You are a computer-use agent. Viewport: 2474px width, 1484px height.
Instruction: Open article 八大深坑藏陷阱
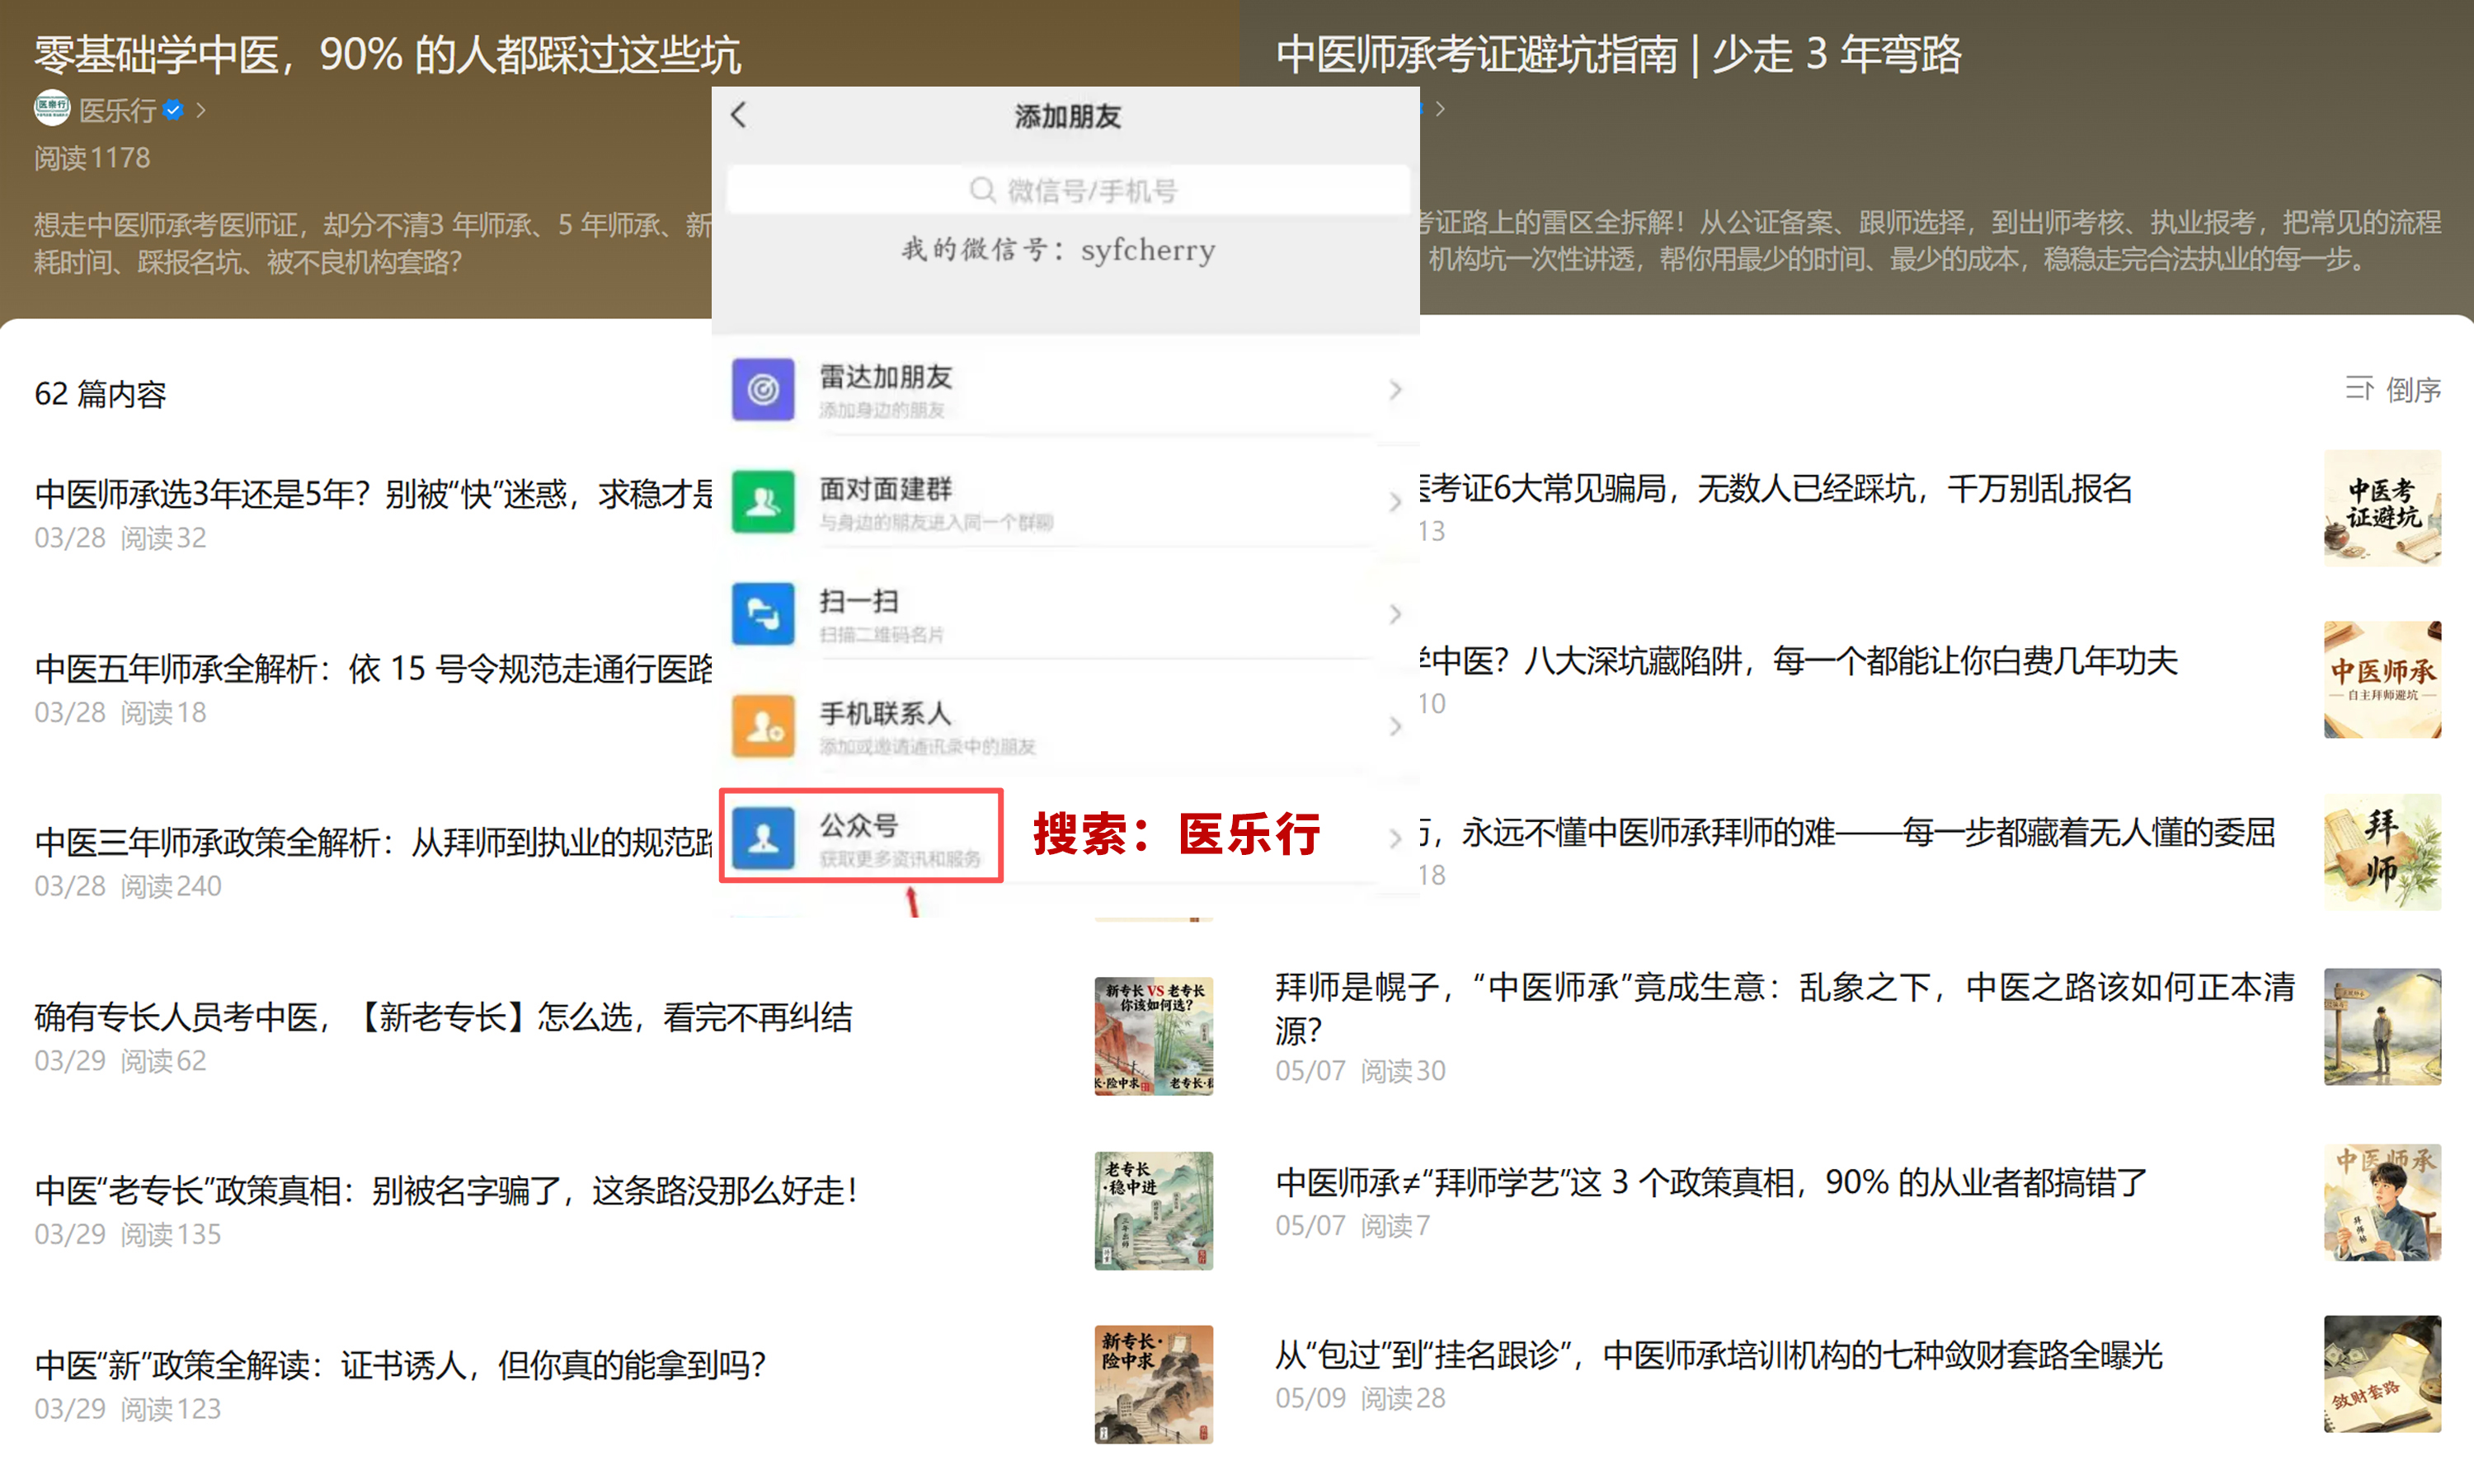(x=1798, y=661)
